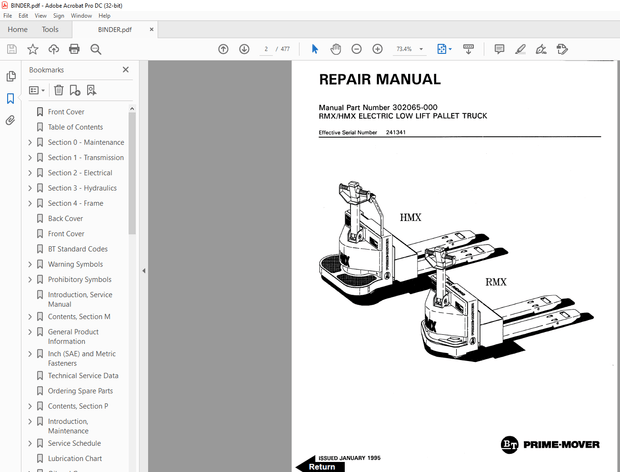This screenshot has width=620, height=472.
Task: Click the Return arrow on page
Action: pyautogui.click(x=320, y=465)
